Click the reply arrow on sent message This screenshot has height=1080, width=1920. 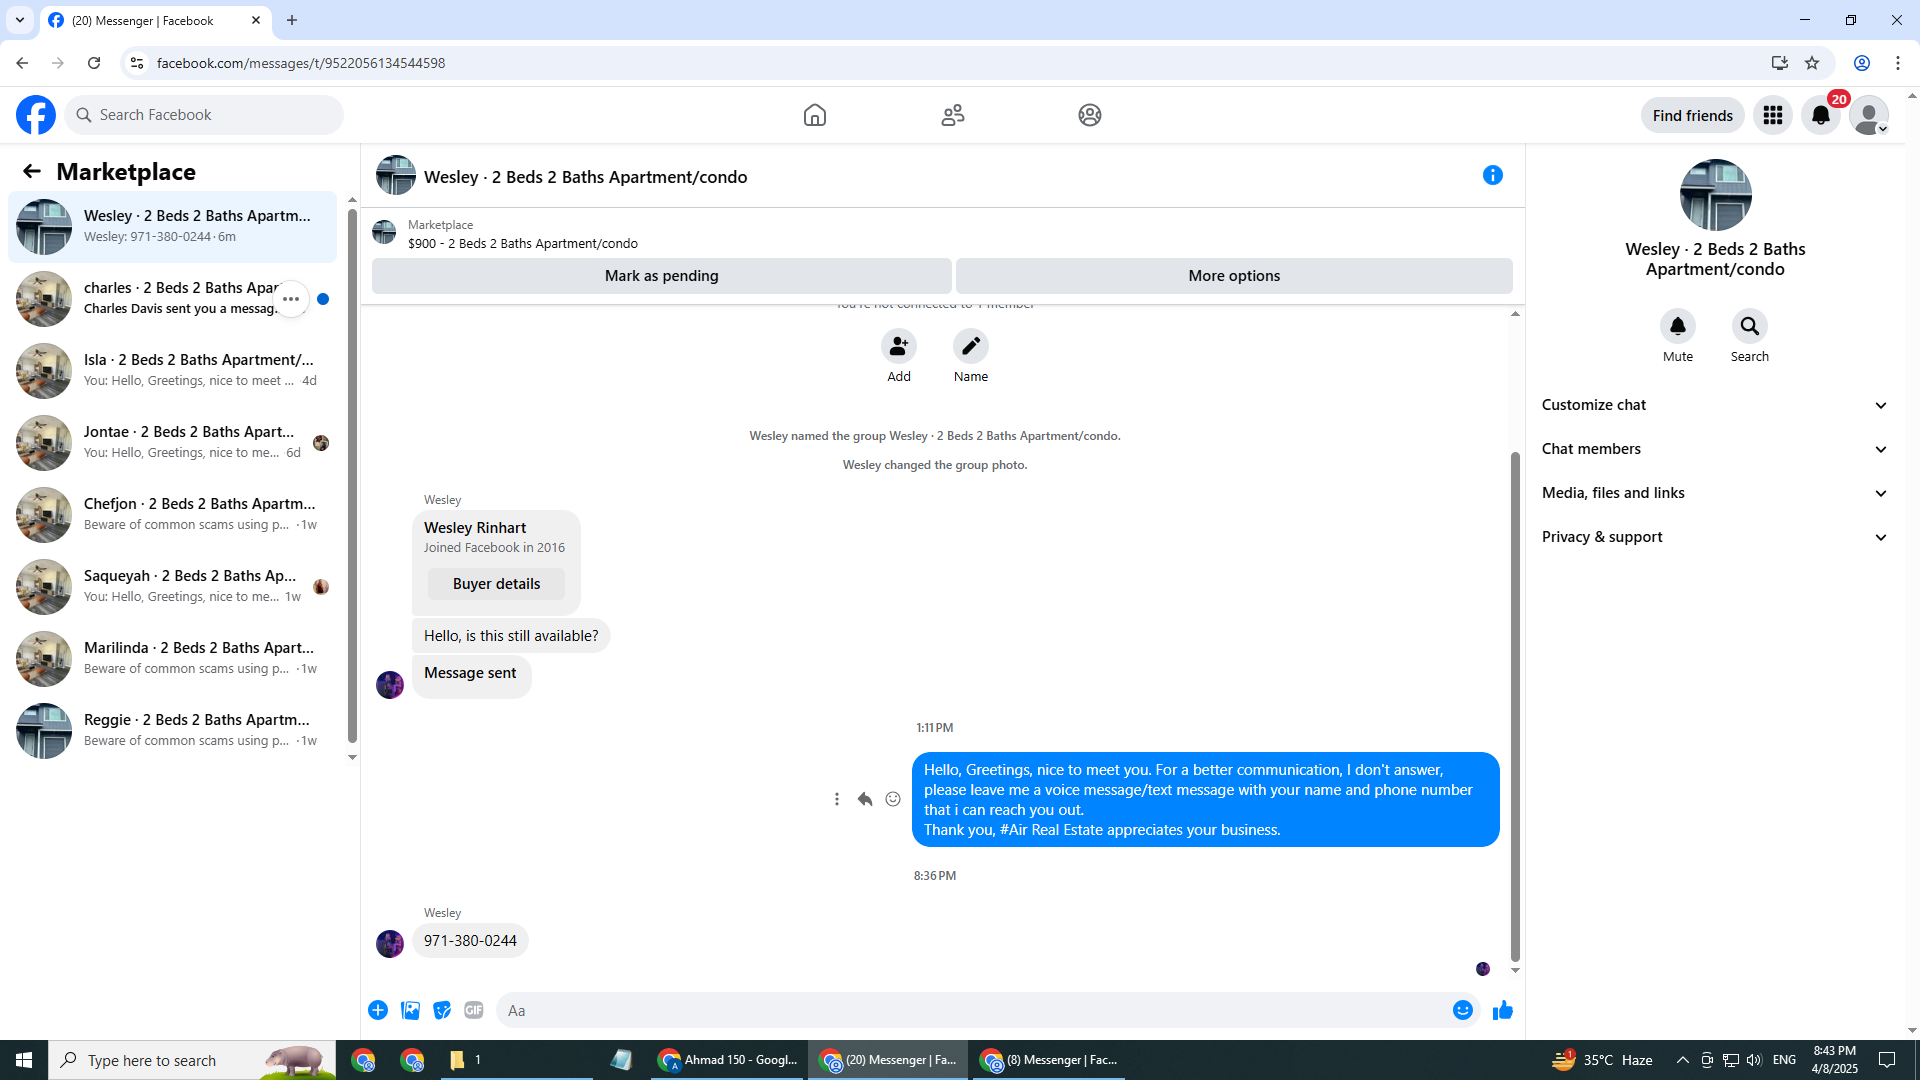point(865,799)
